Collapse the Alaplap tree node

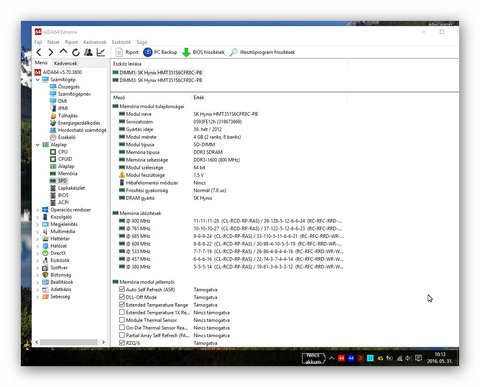38,145
